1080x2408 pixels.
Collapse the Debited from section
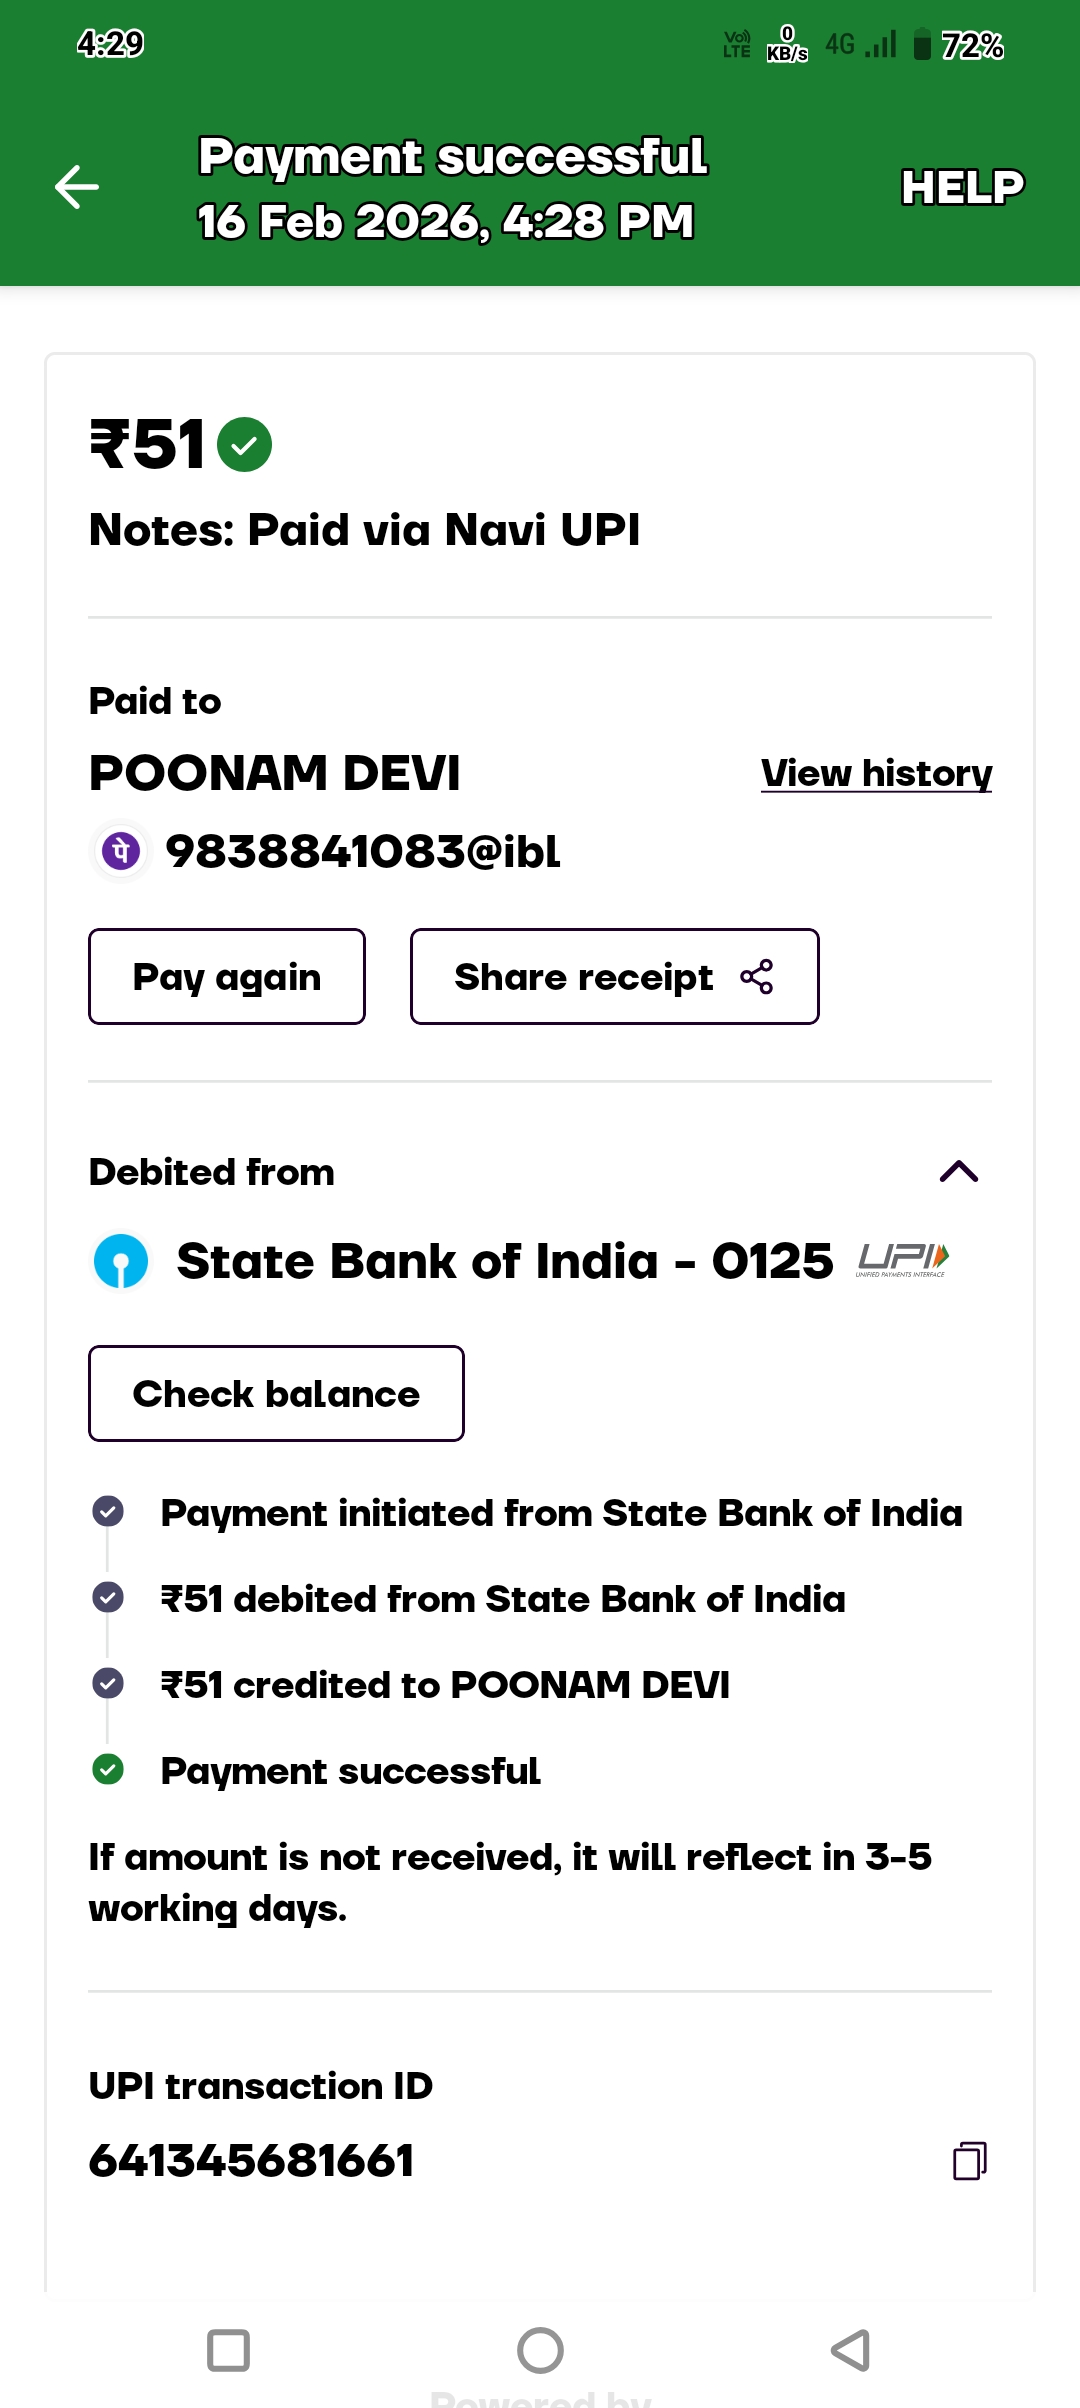[x=958, y=1171]
